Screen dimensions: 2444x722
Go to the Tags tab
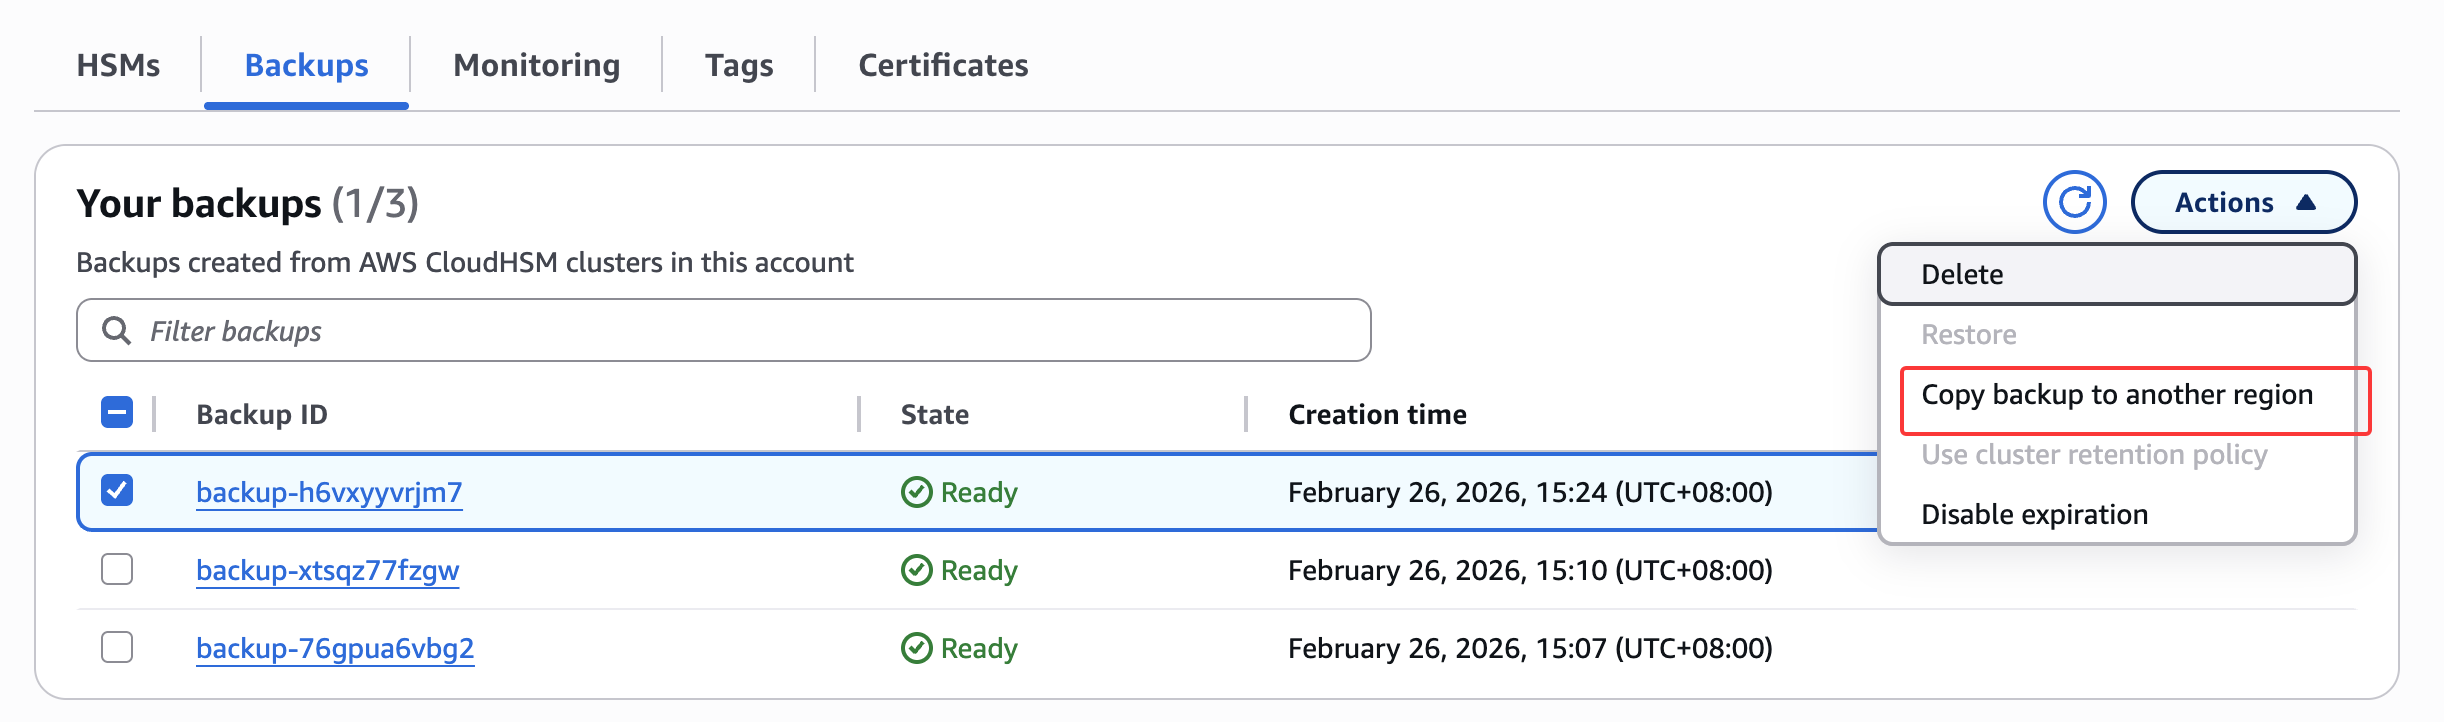(738, 65)
